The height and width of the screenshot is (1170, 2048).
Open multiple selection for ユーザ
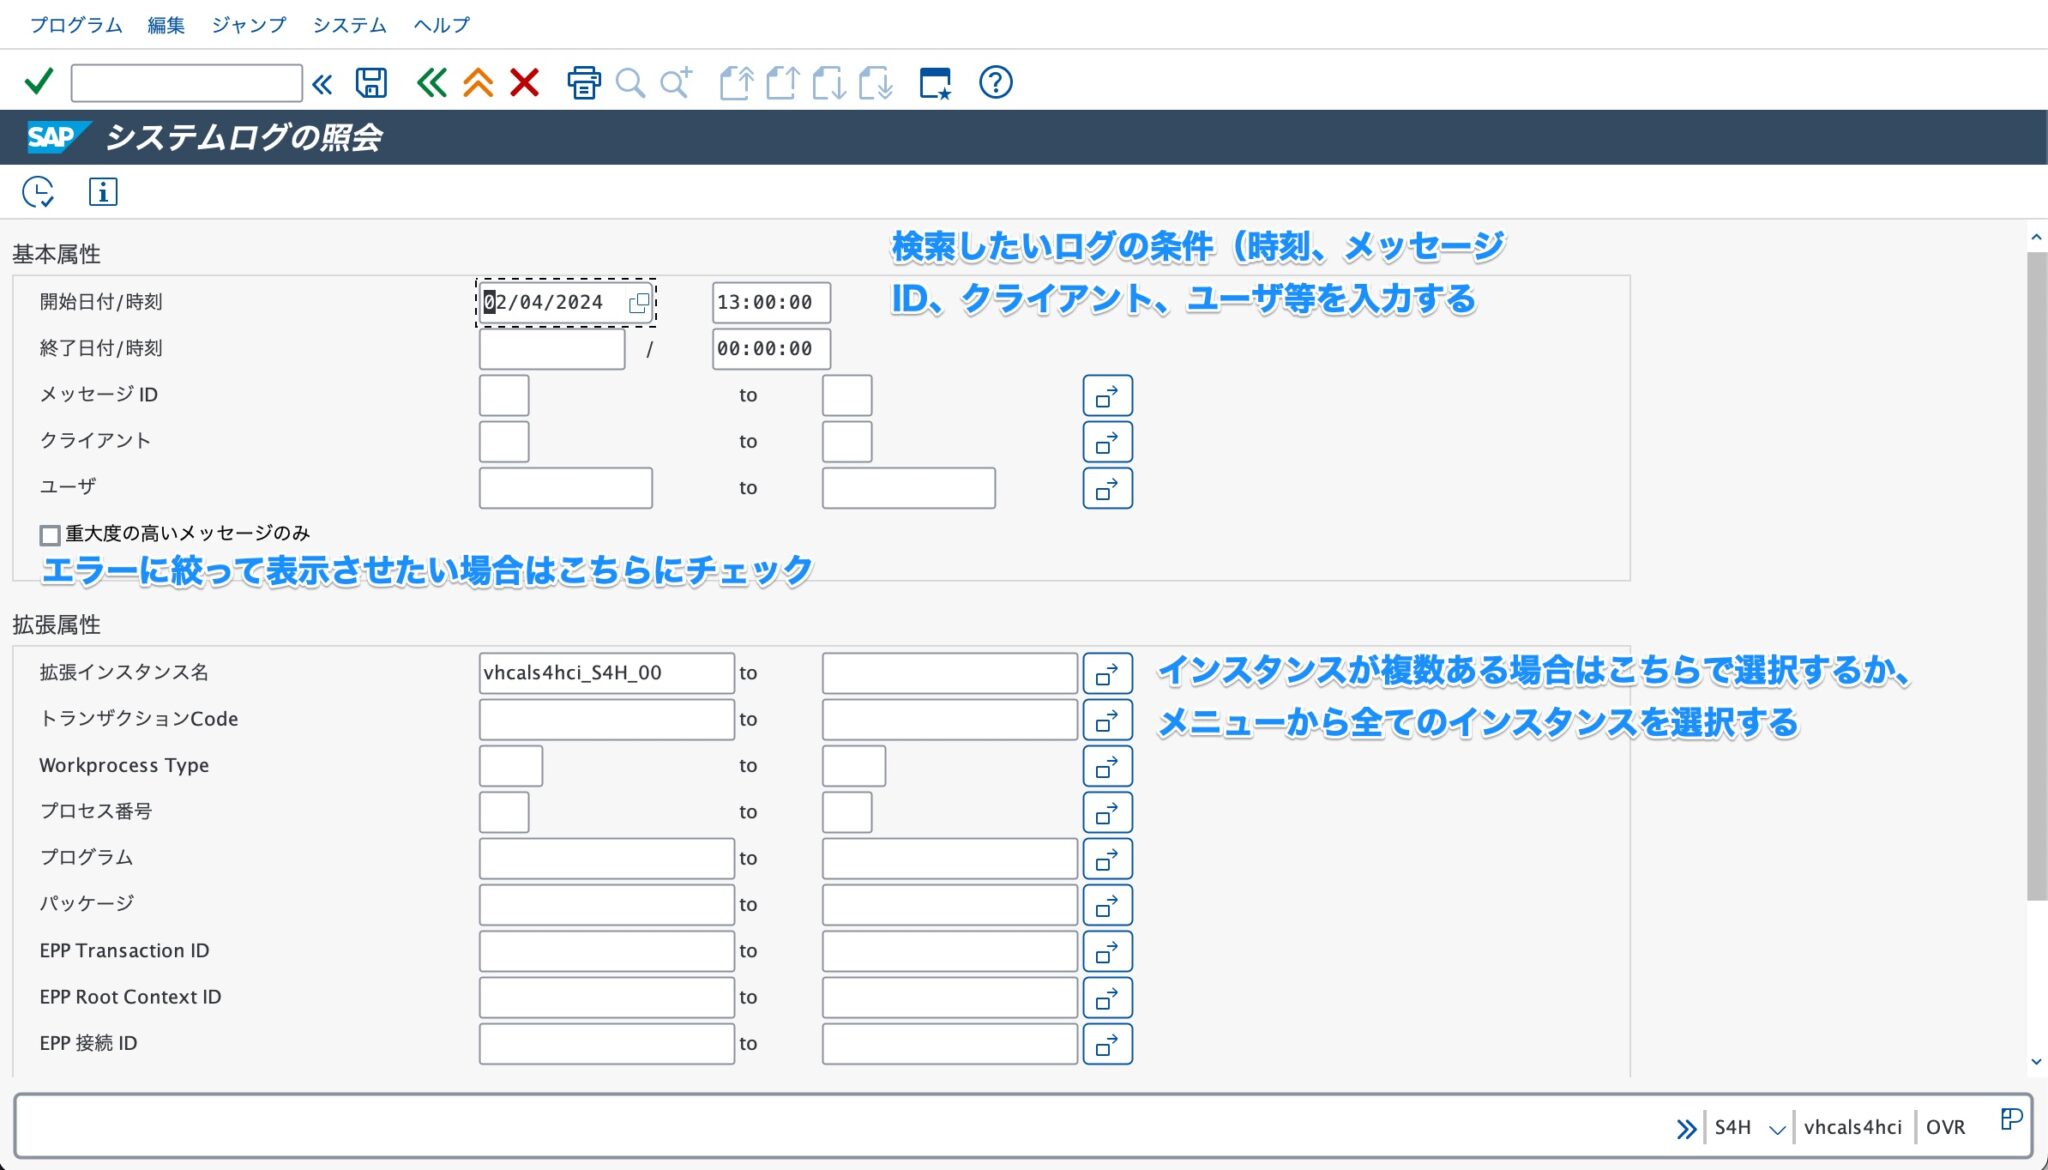1107,488
